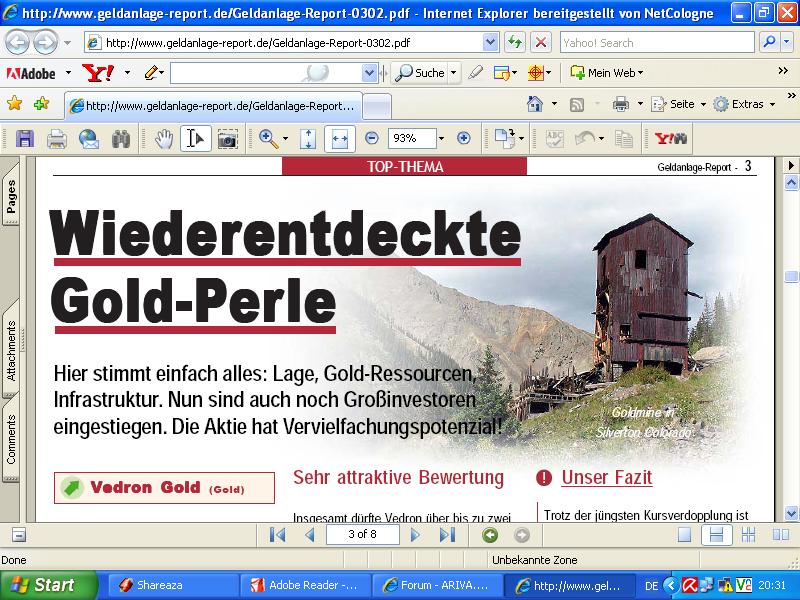Click the vertical scrollbar down arrow
Image resolution: width=800 pixels, height=600 pixels.
tap(791, 513)
